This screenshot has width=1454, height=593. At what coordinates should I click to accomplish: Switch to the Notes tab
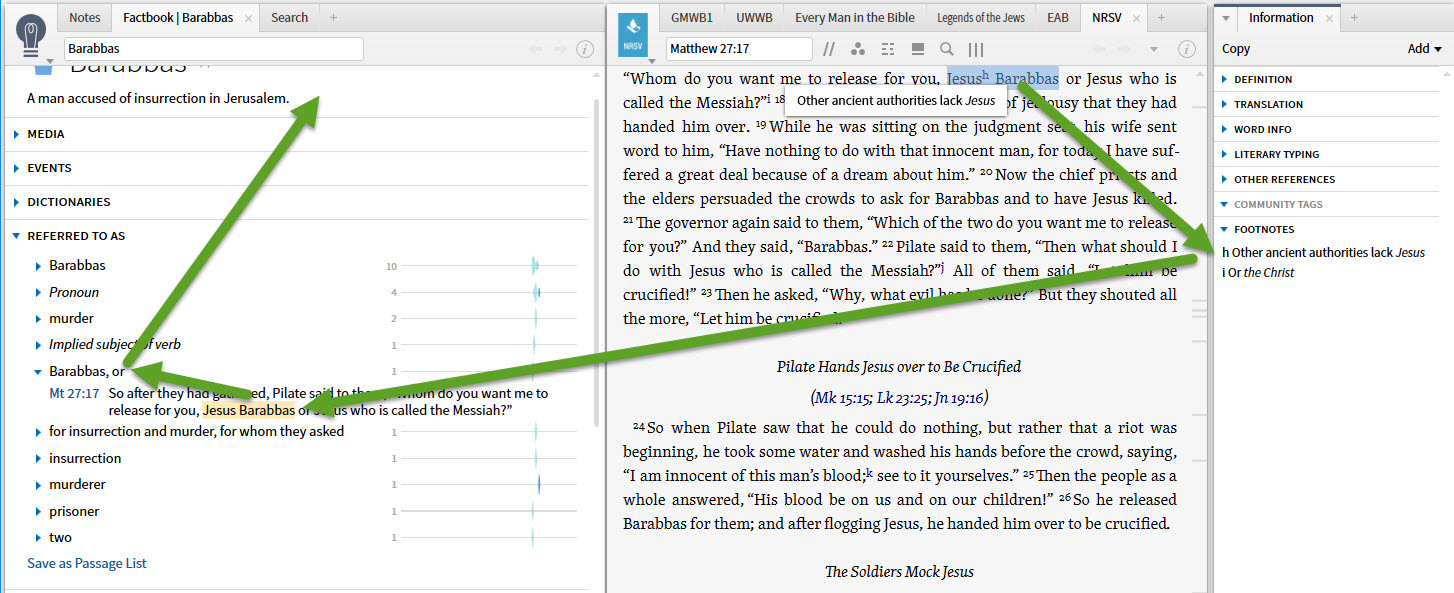click(x=85, y=18)
